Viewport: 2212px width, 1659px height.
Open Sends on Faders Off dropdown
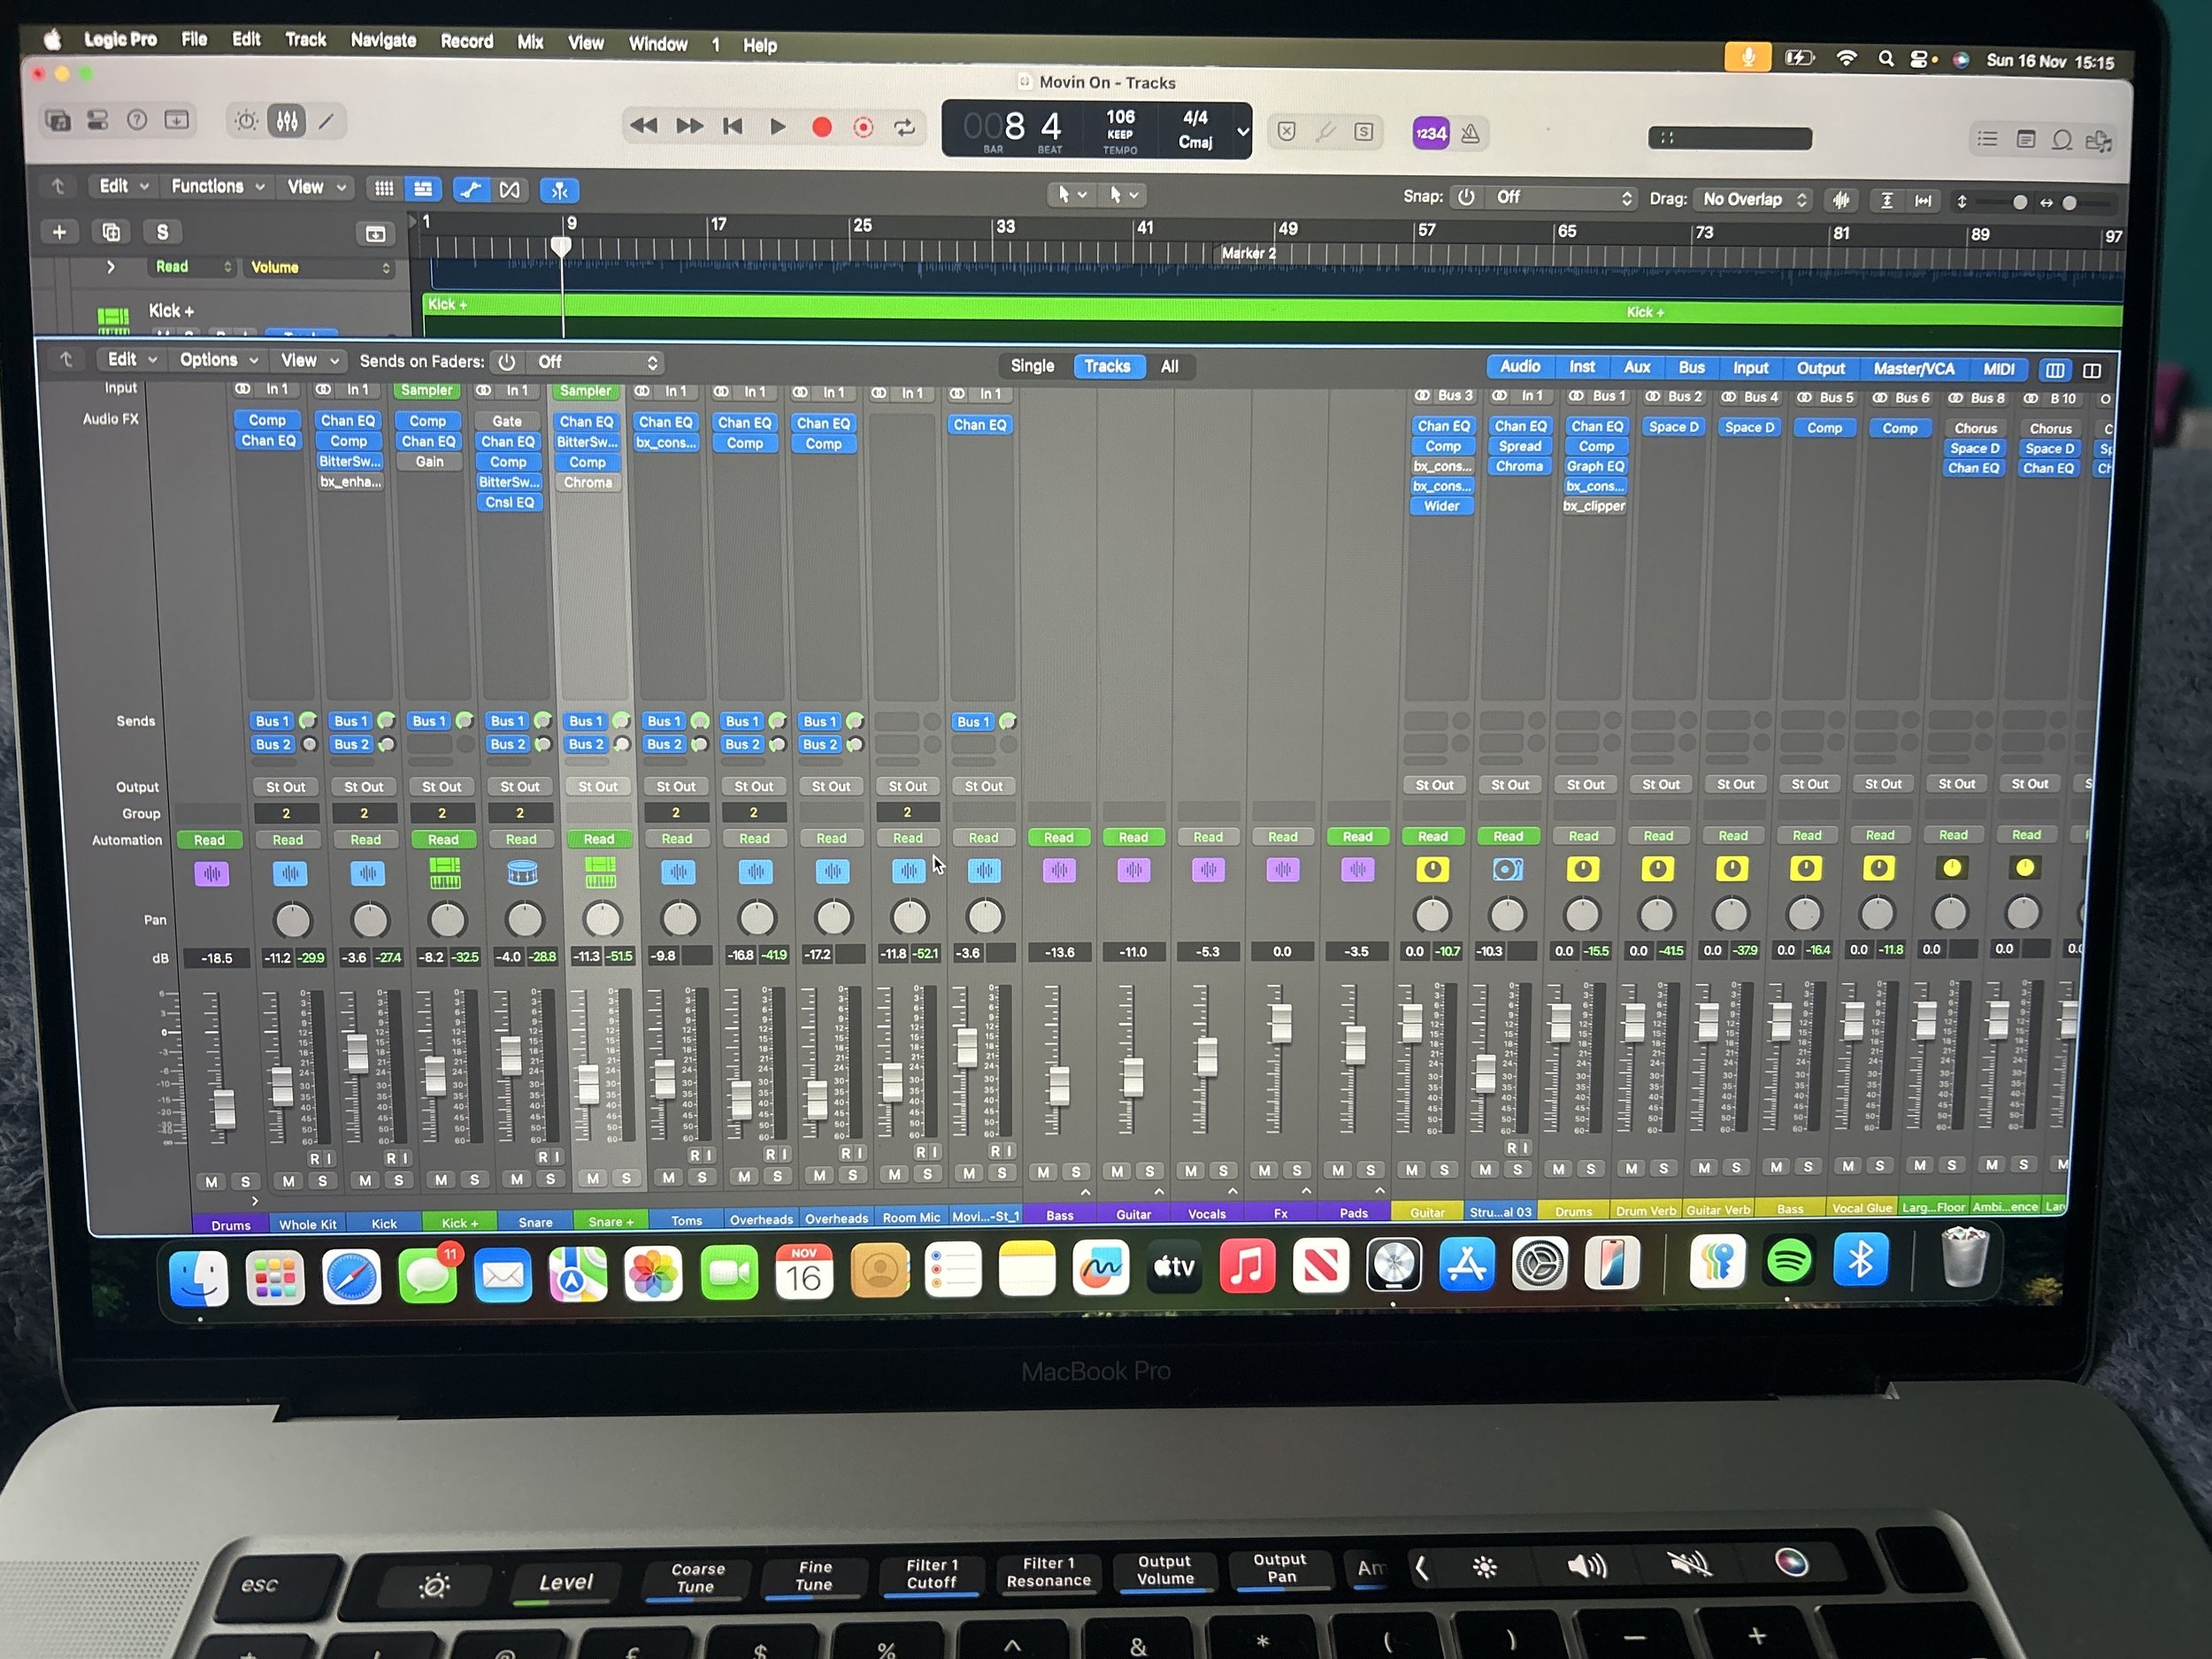596,362
